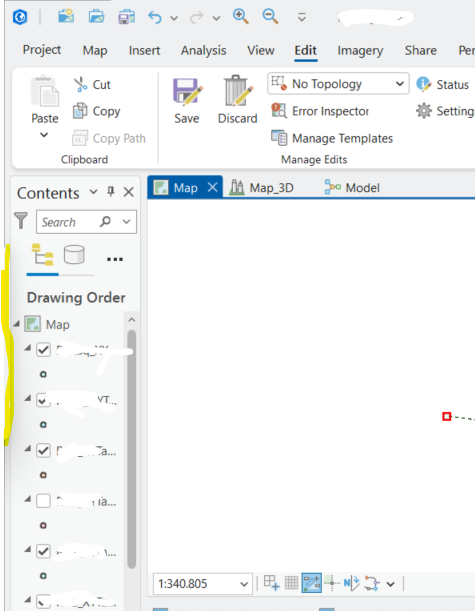Open the Error Inspector
This screenshot has width=475, height=611.
point(320,111)
